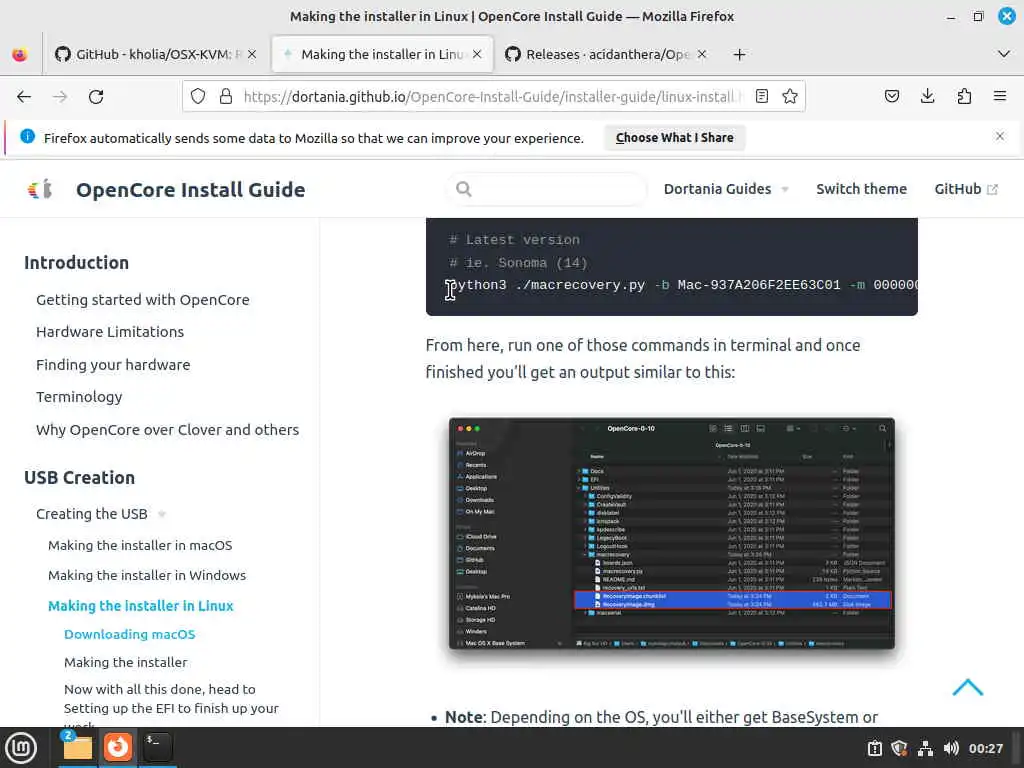The width and height of the screenshot is (1024, 768).
Task: Open the terminal from taskbar
Action: pos(157,746)
